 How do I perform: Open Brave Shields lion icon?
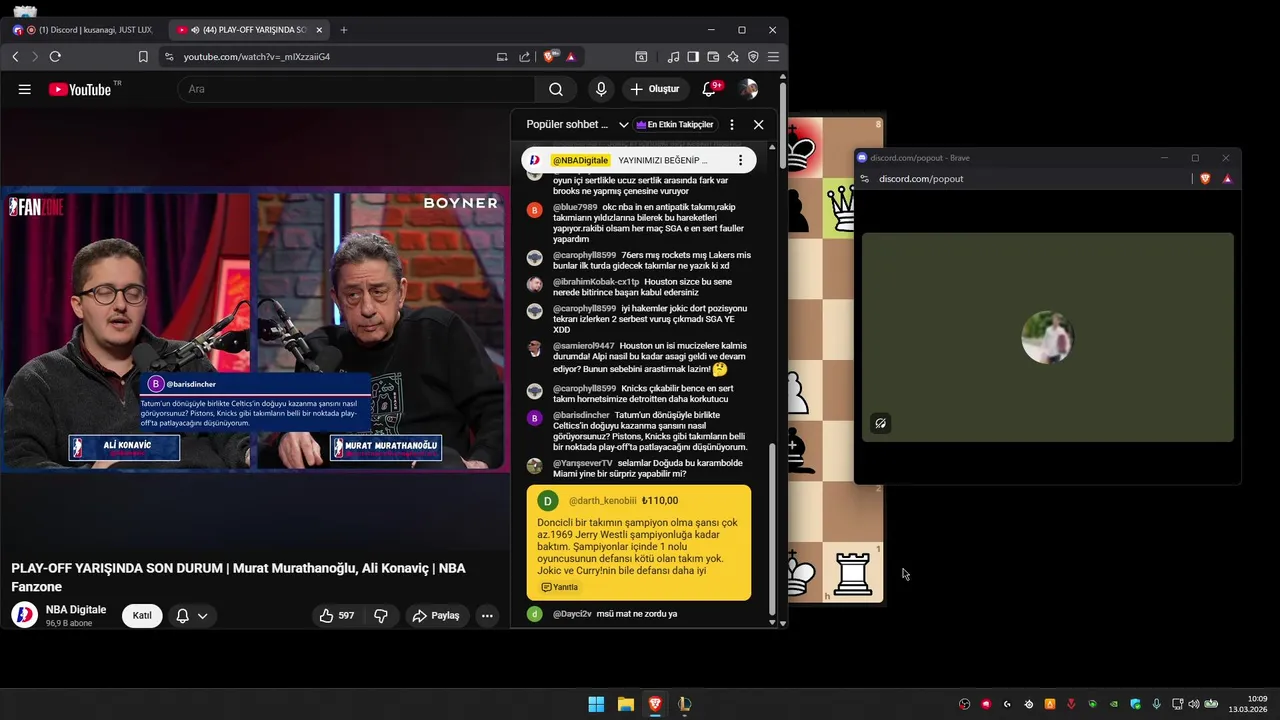(550, 57)
